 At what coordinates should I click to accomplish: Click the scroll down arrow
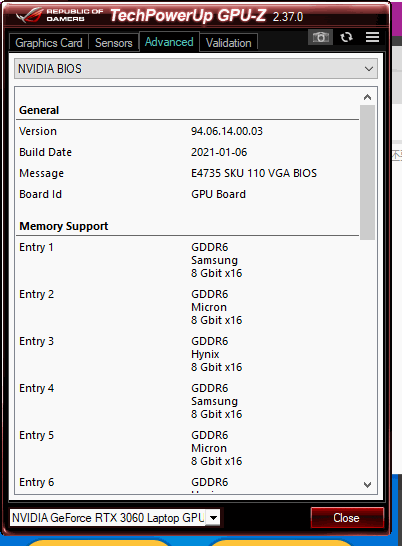367,485
